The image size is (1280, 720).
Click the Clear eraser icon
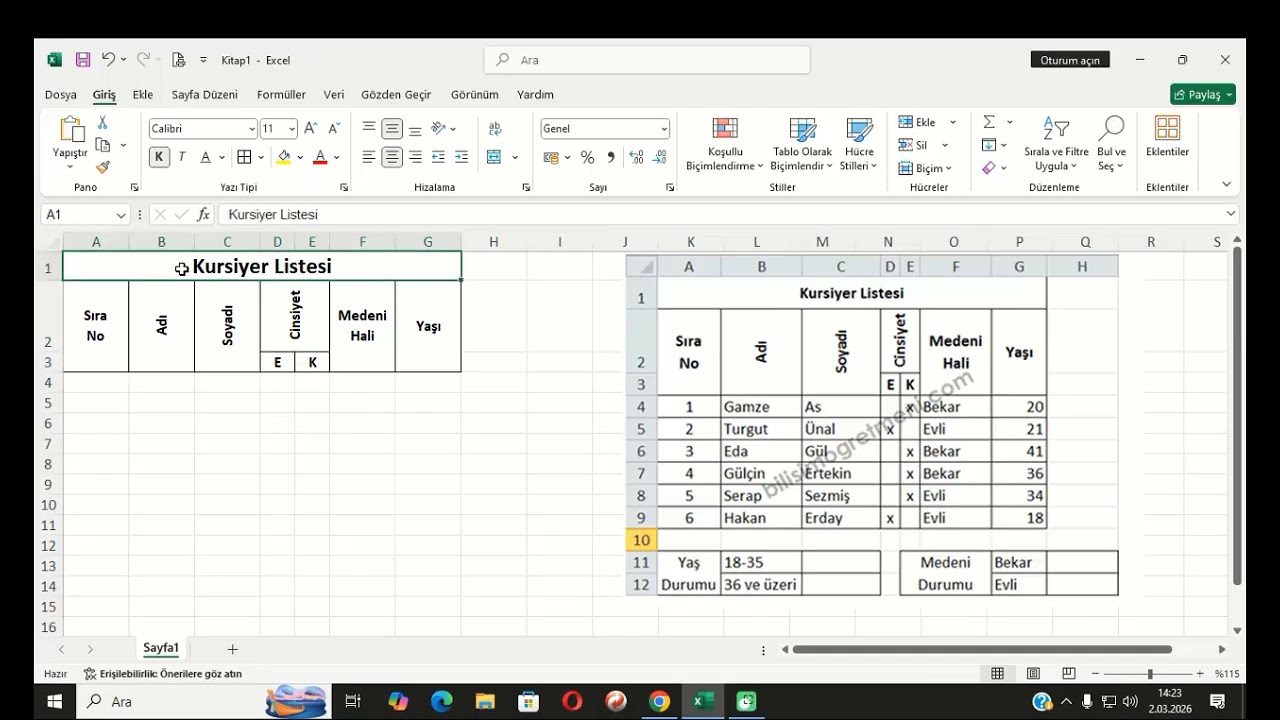point(989,168)
